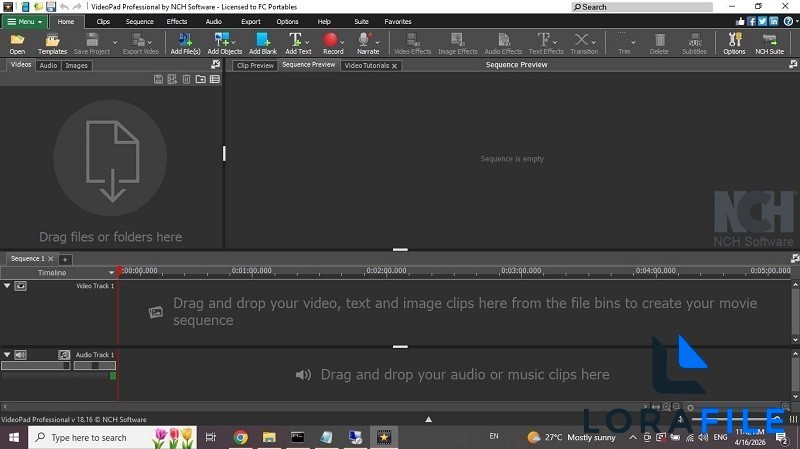Screen dimensions: 800x449
Task: Click the Type here to search box
Action: tap(112, 437)
